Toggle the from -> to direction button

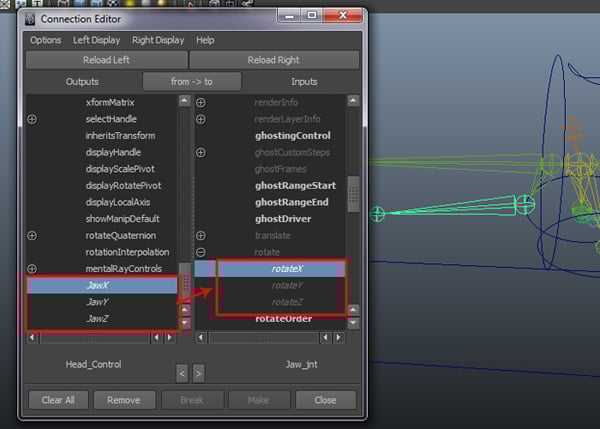(192, 81)
